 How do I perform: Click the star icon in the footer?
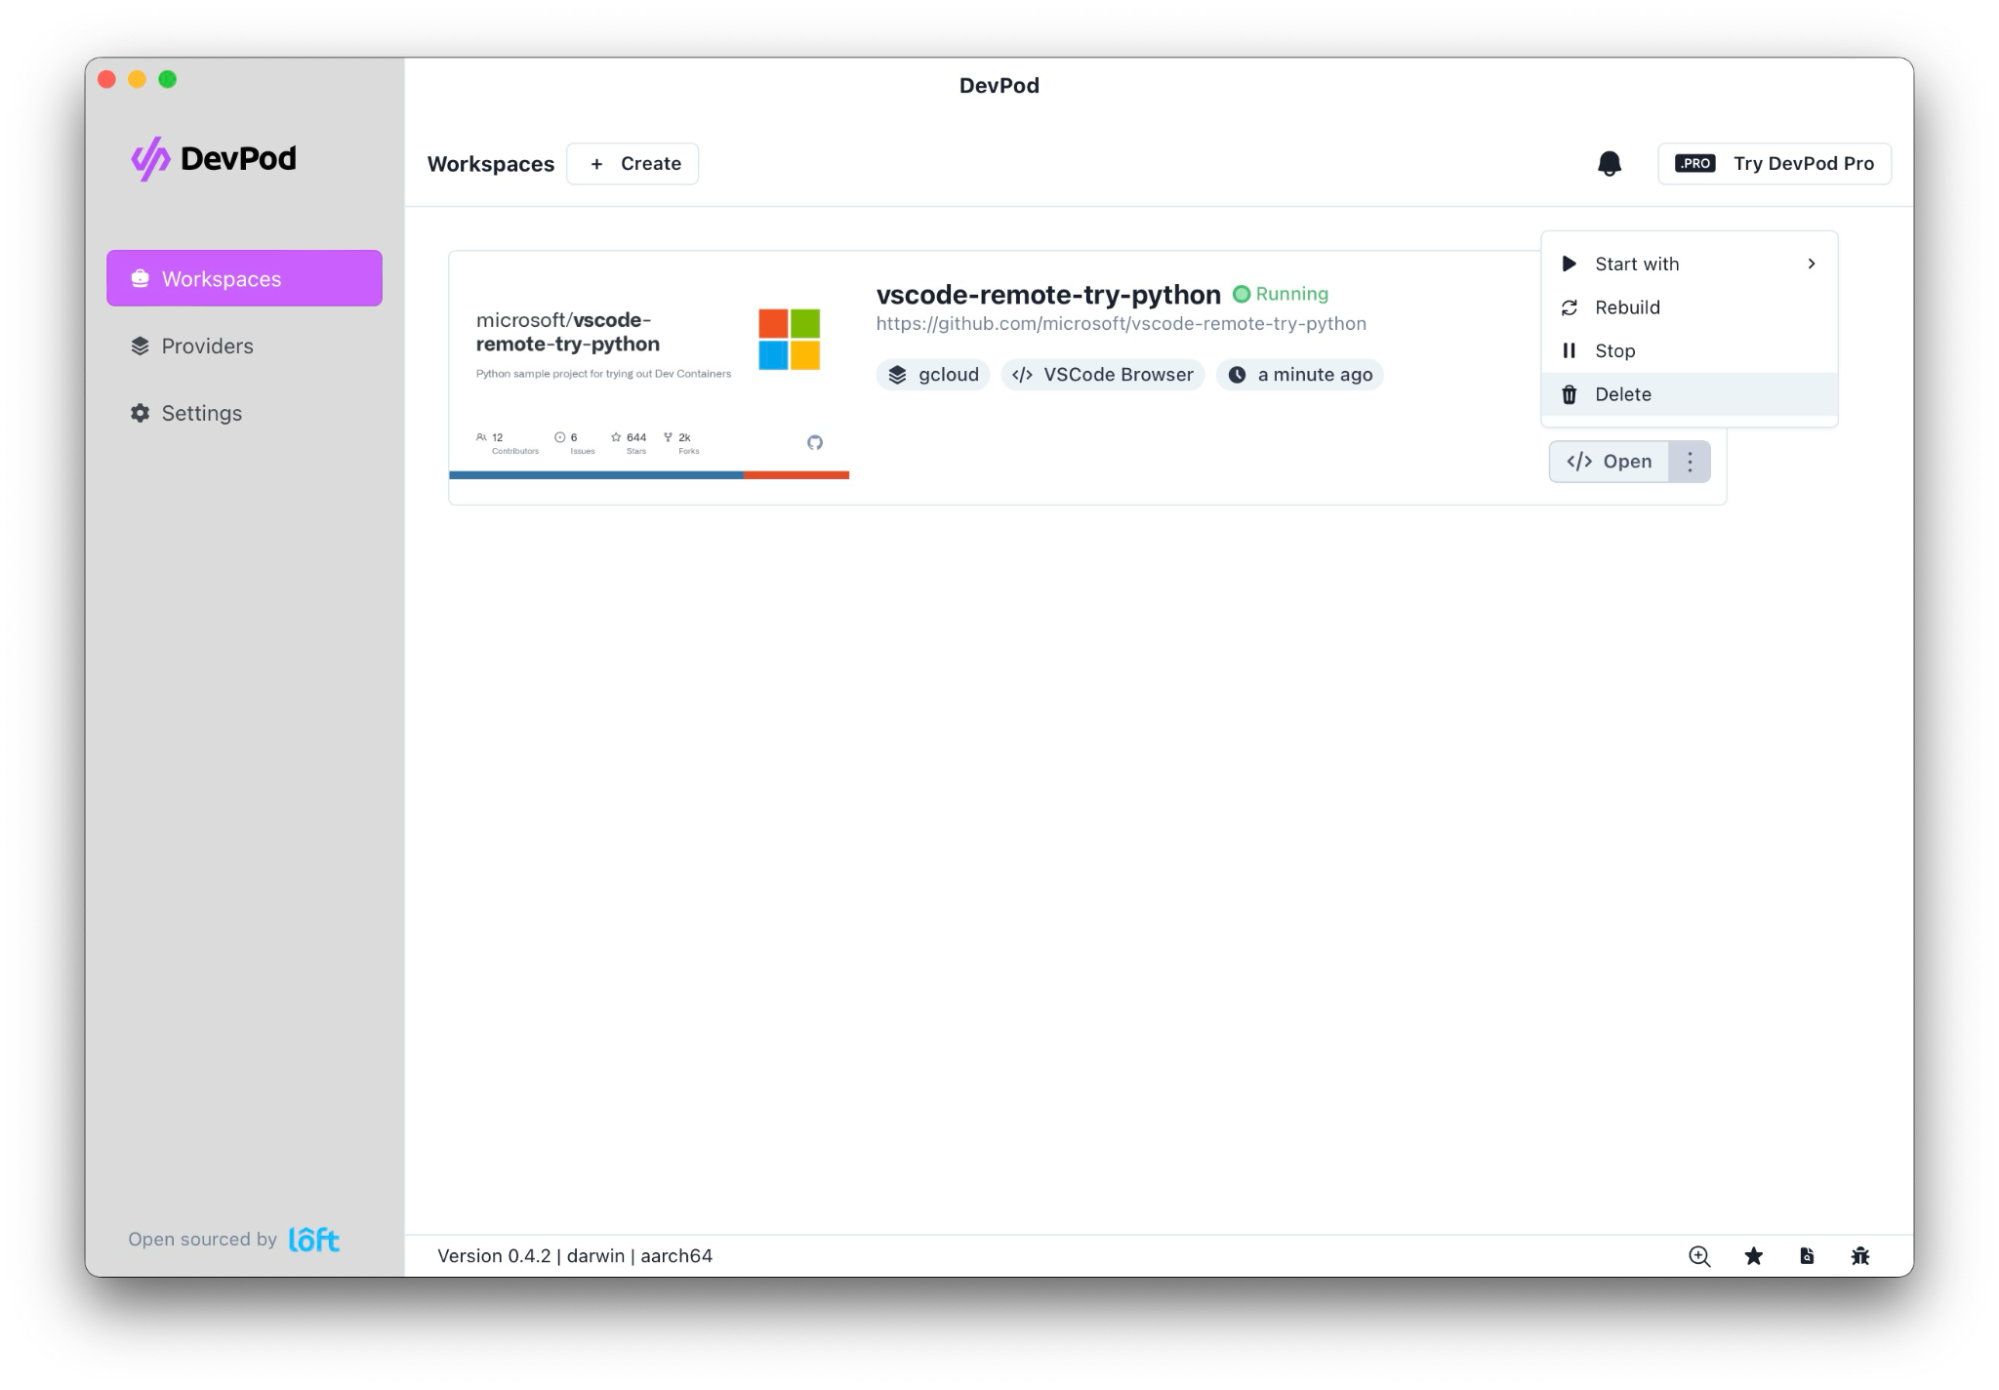(x=1753, y=1256)
